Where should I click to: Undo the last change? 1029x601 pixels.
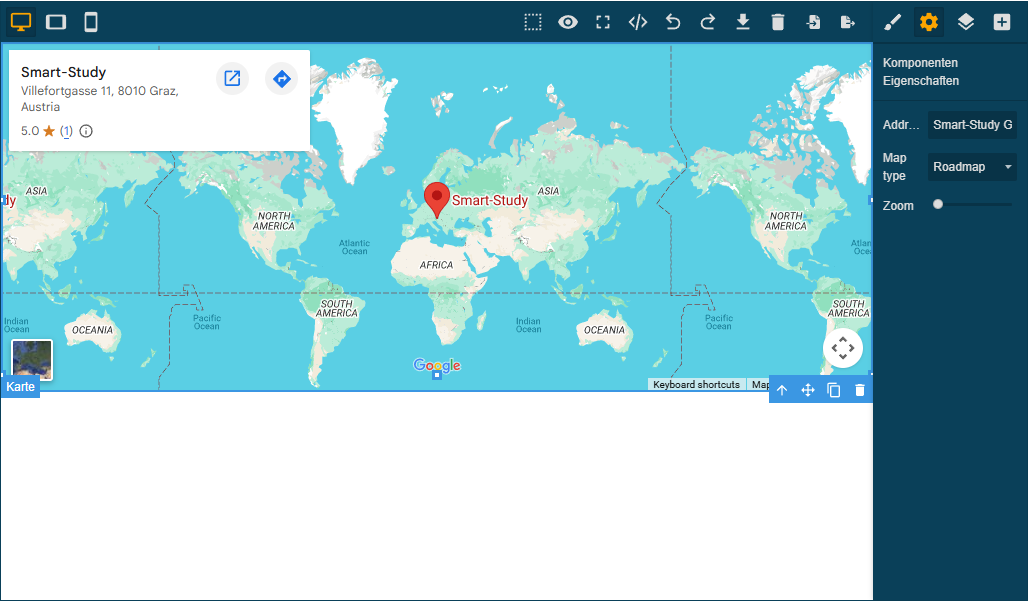pos(673,22)
